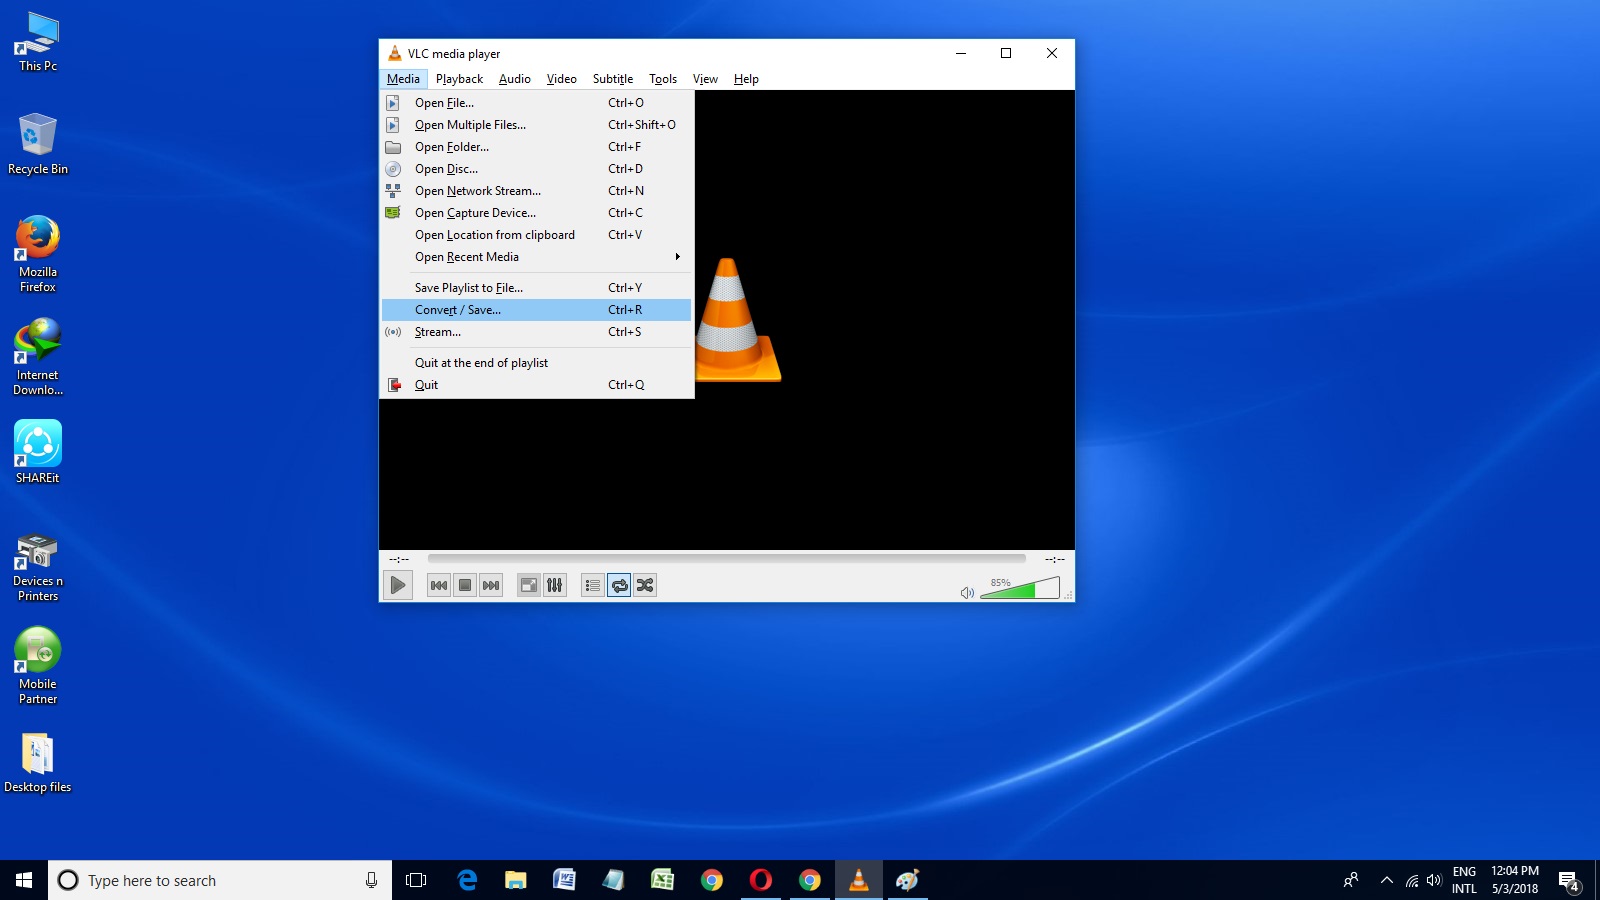Open File Explorer from taskbar
The image size is (1600, 900).
click(x=515, y=880)
